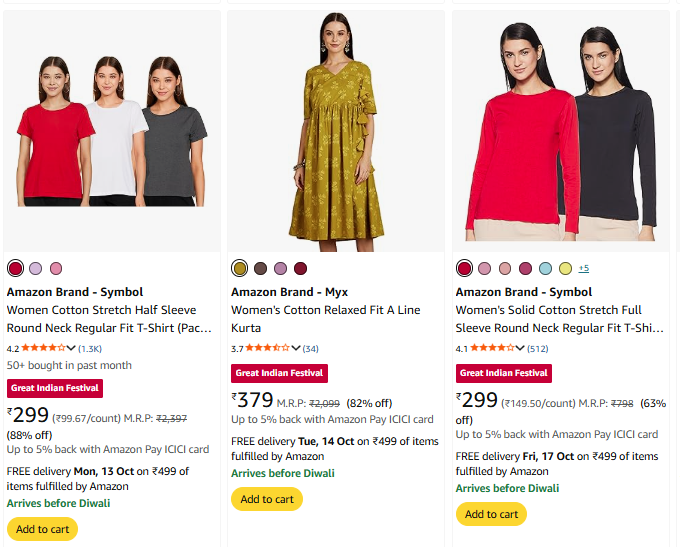
Task: Expand rating chevron beside 4.1 stars
Action: tap(519, 348)
